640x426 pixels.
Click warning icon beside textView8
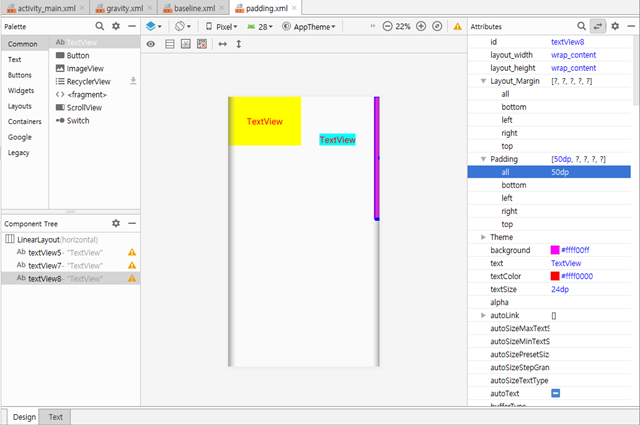pyautogui.click(x=132, y=279)
